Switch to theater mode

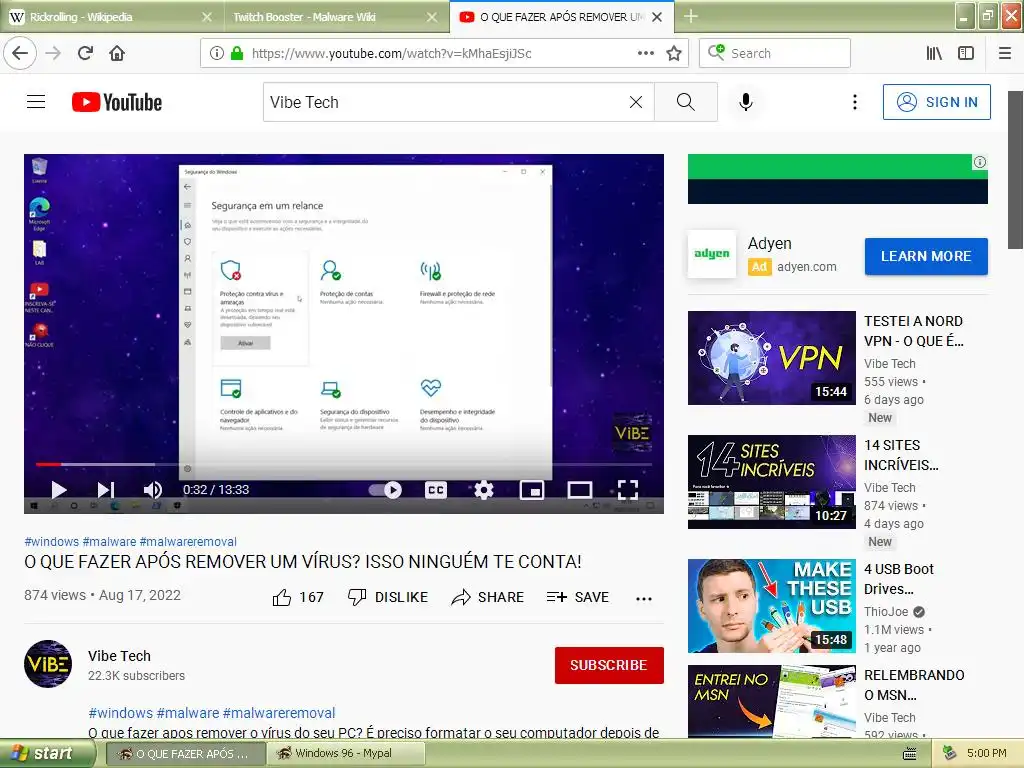(580, 490)
